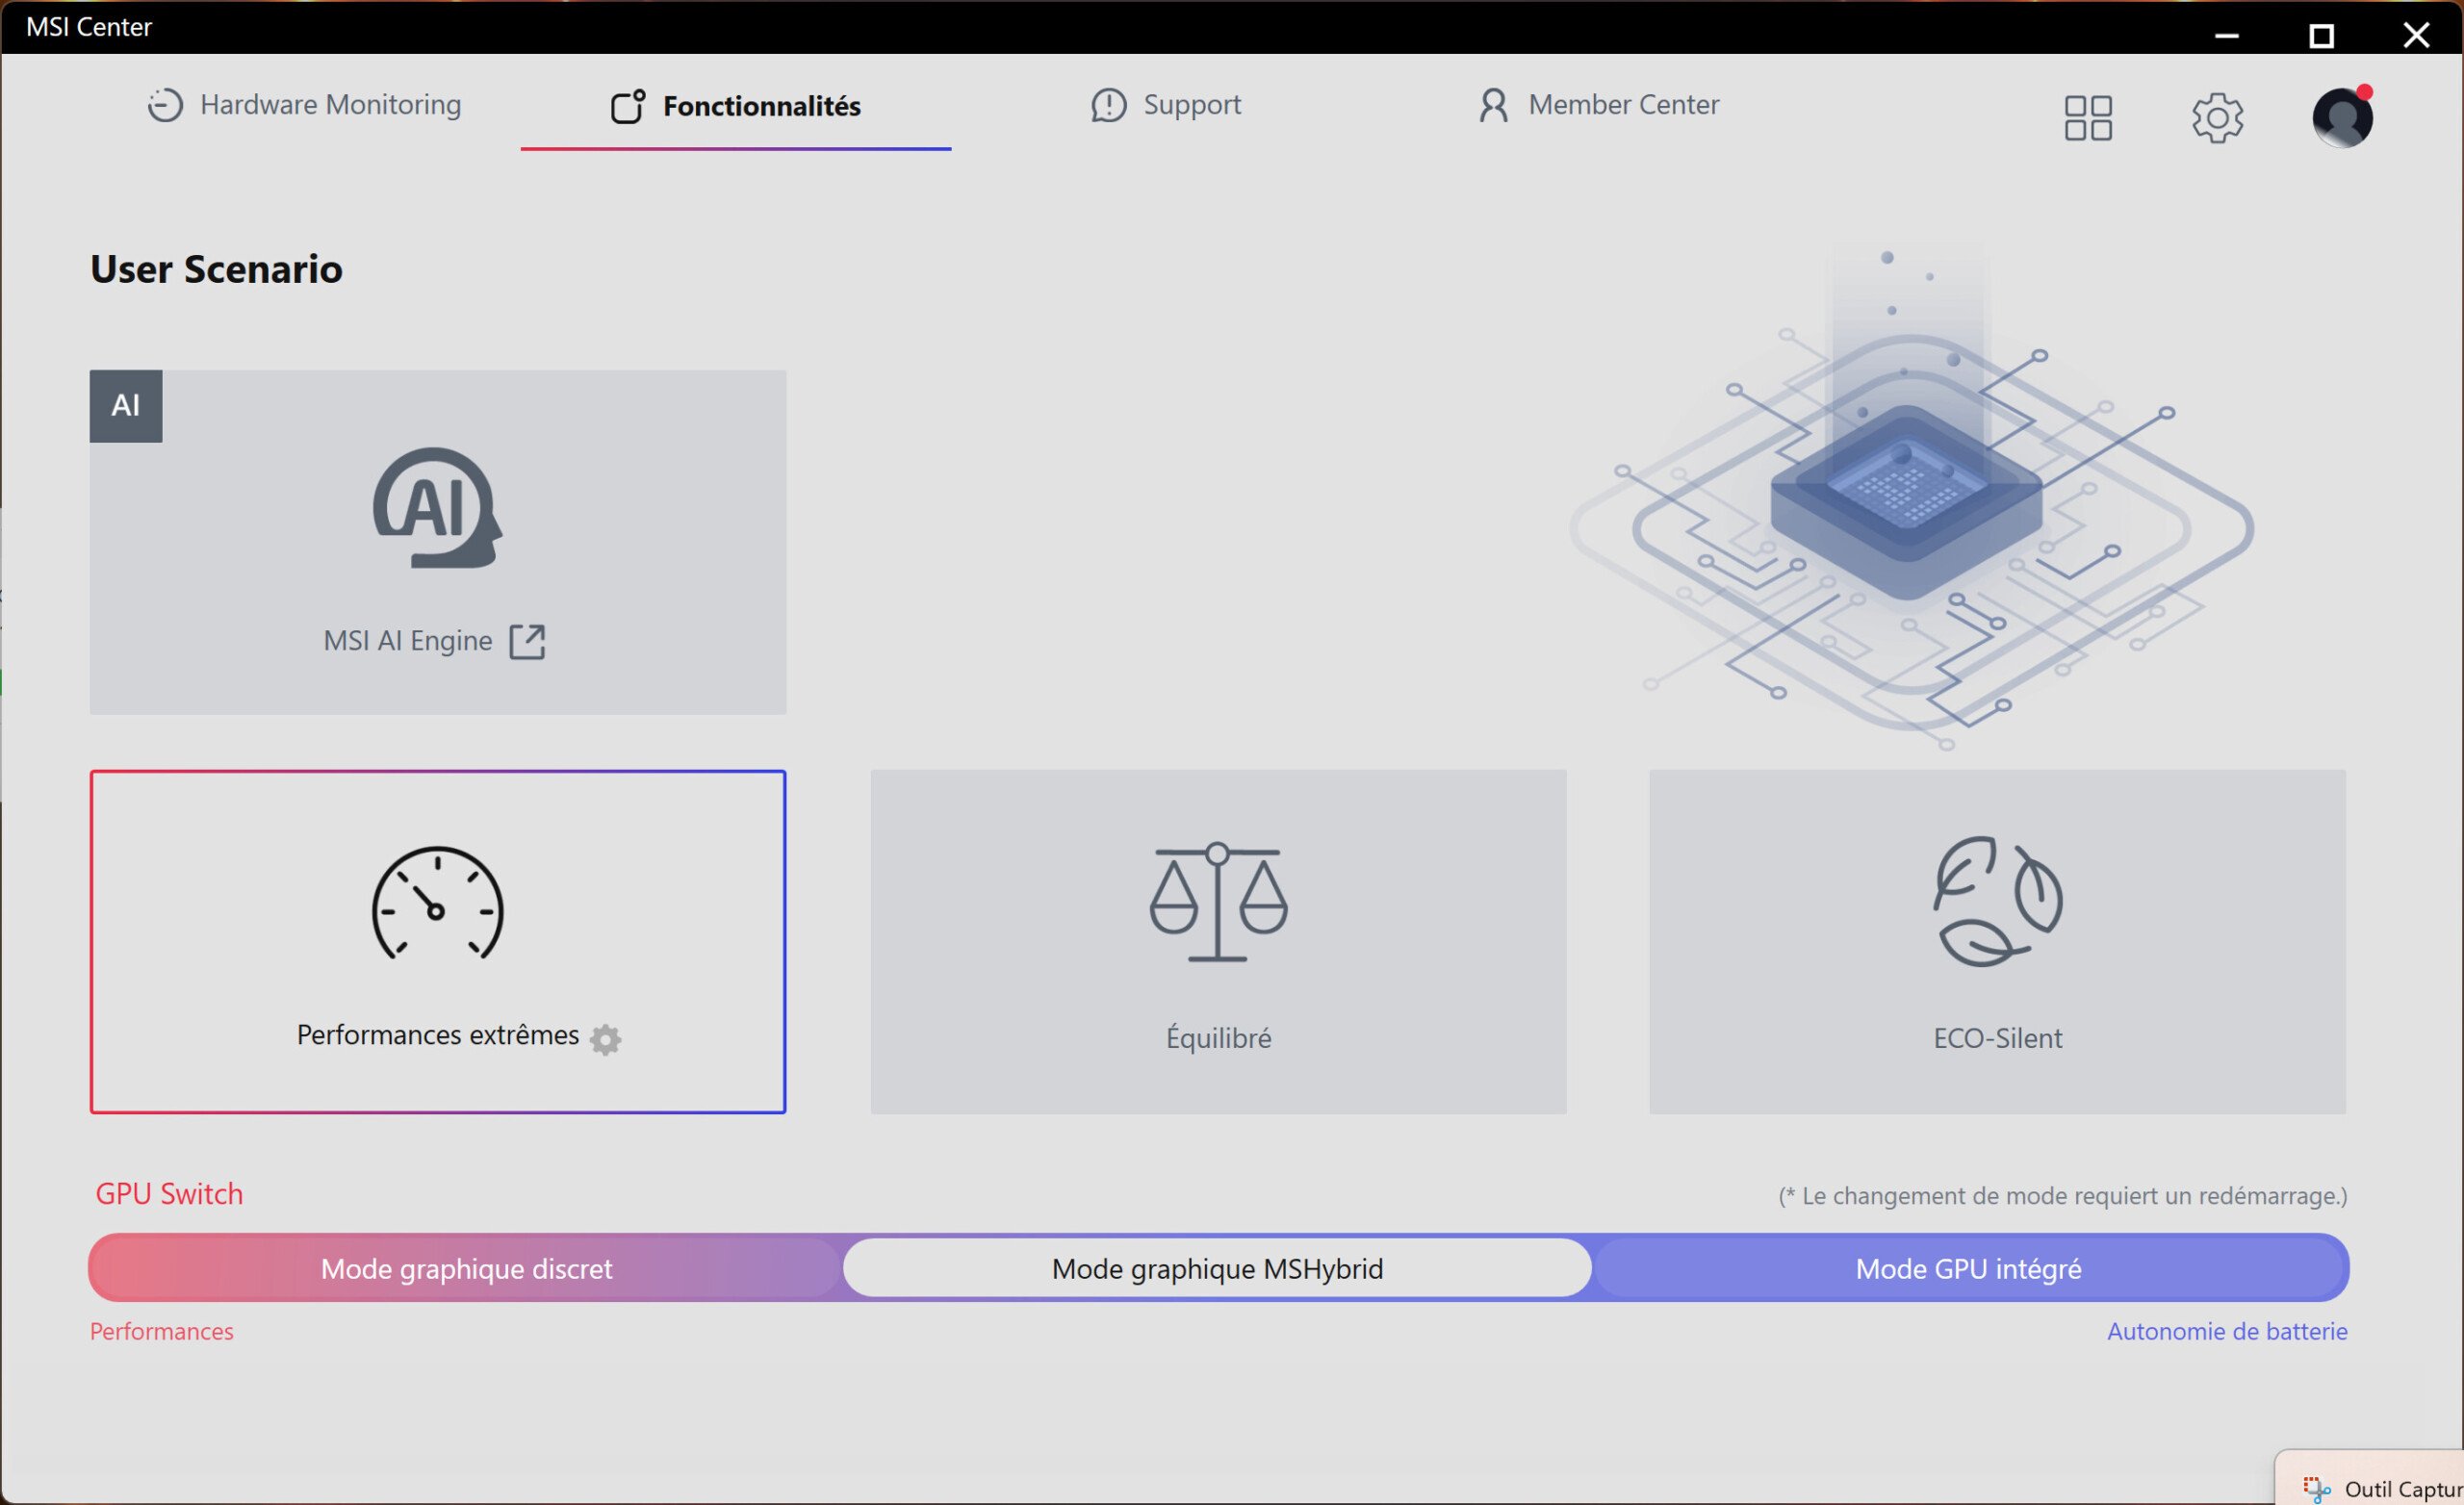Open the Hardware Monitoring tab
This screenshot has height=1505, width=2464.
tap(305, 105)
